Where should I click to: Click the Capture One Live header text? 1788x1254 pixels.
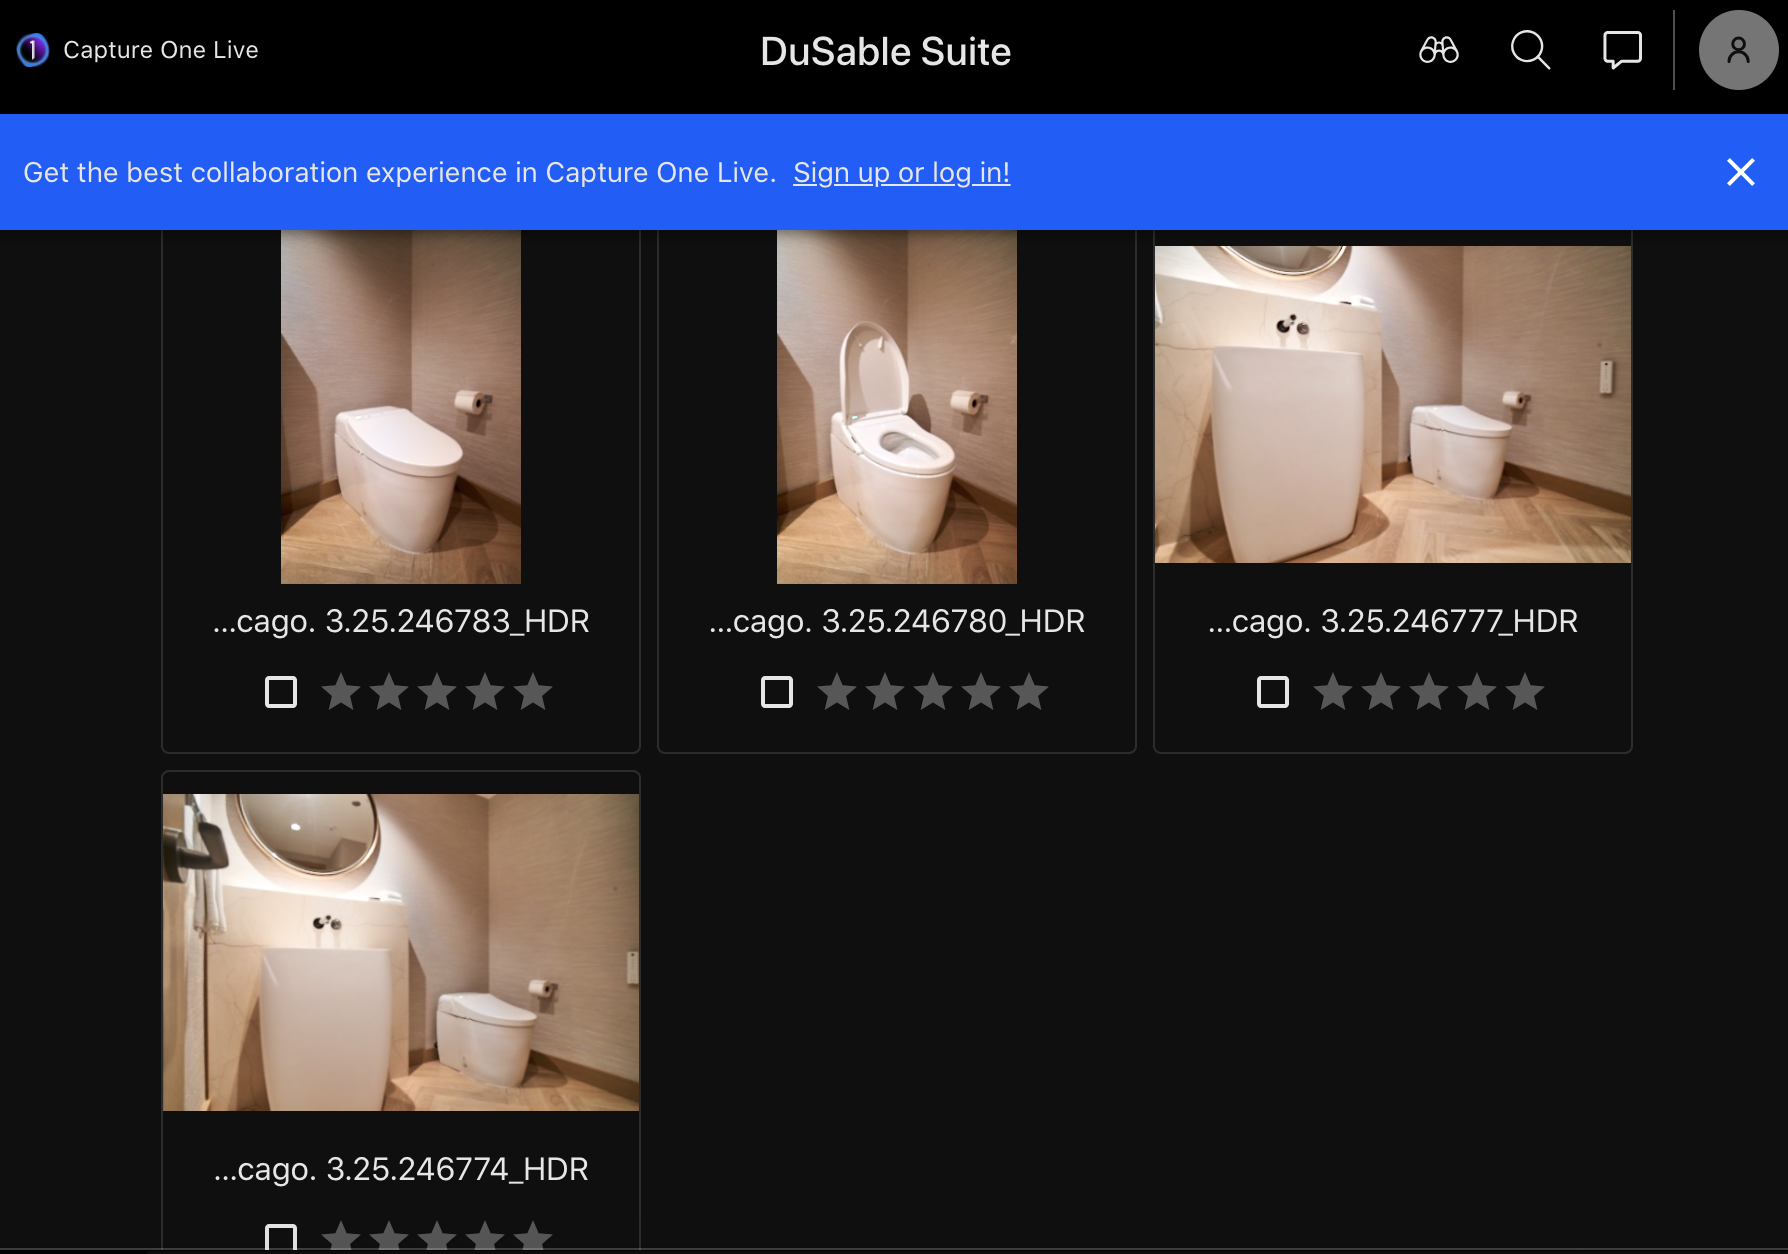click(x=161, y=50)
